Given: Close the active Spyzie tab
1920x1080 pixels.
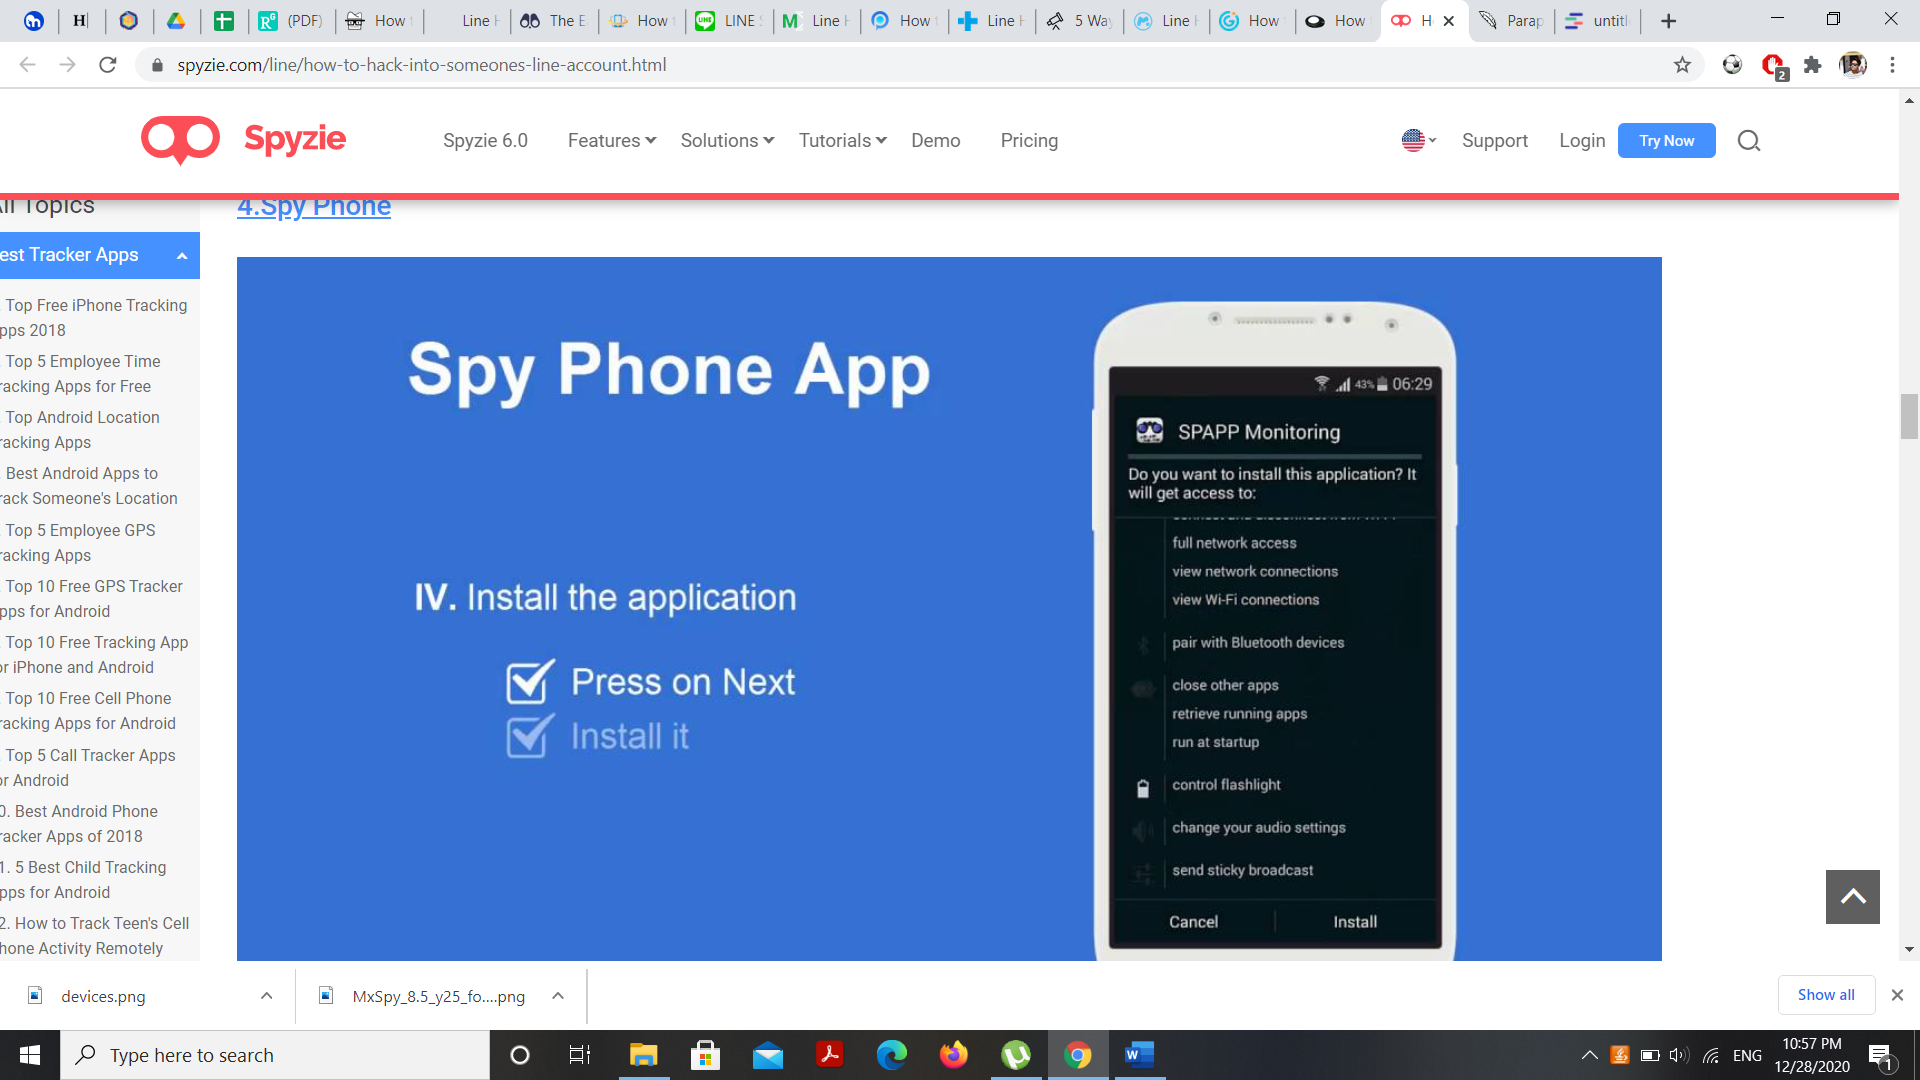Looking at the screenshot, I should coord(1449,20).
